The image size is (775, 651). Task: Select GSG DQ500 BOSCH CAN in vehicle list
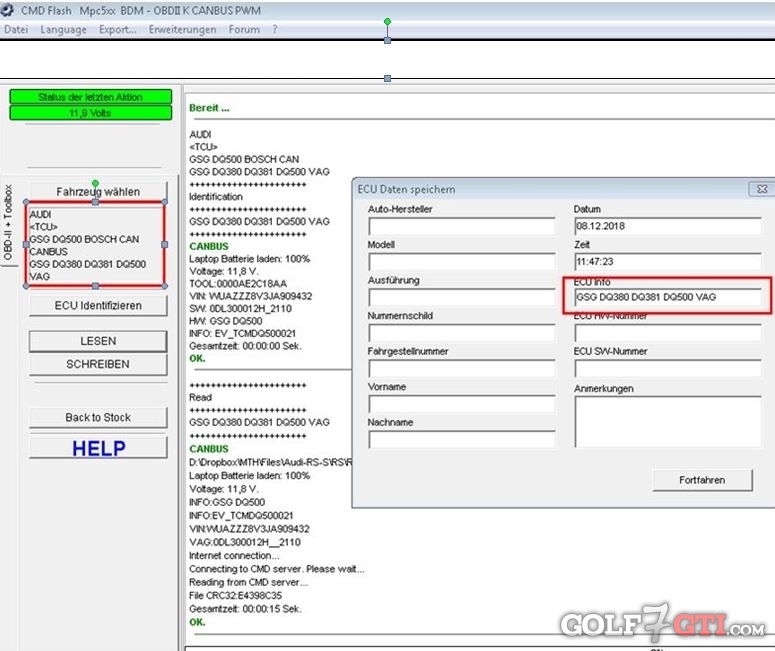[85, 239]
